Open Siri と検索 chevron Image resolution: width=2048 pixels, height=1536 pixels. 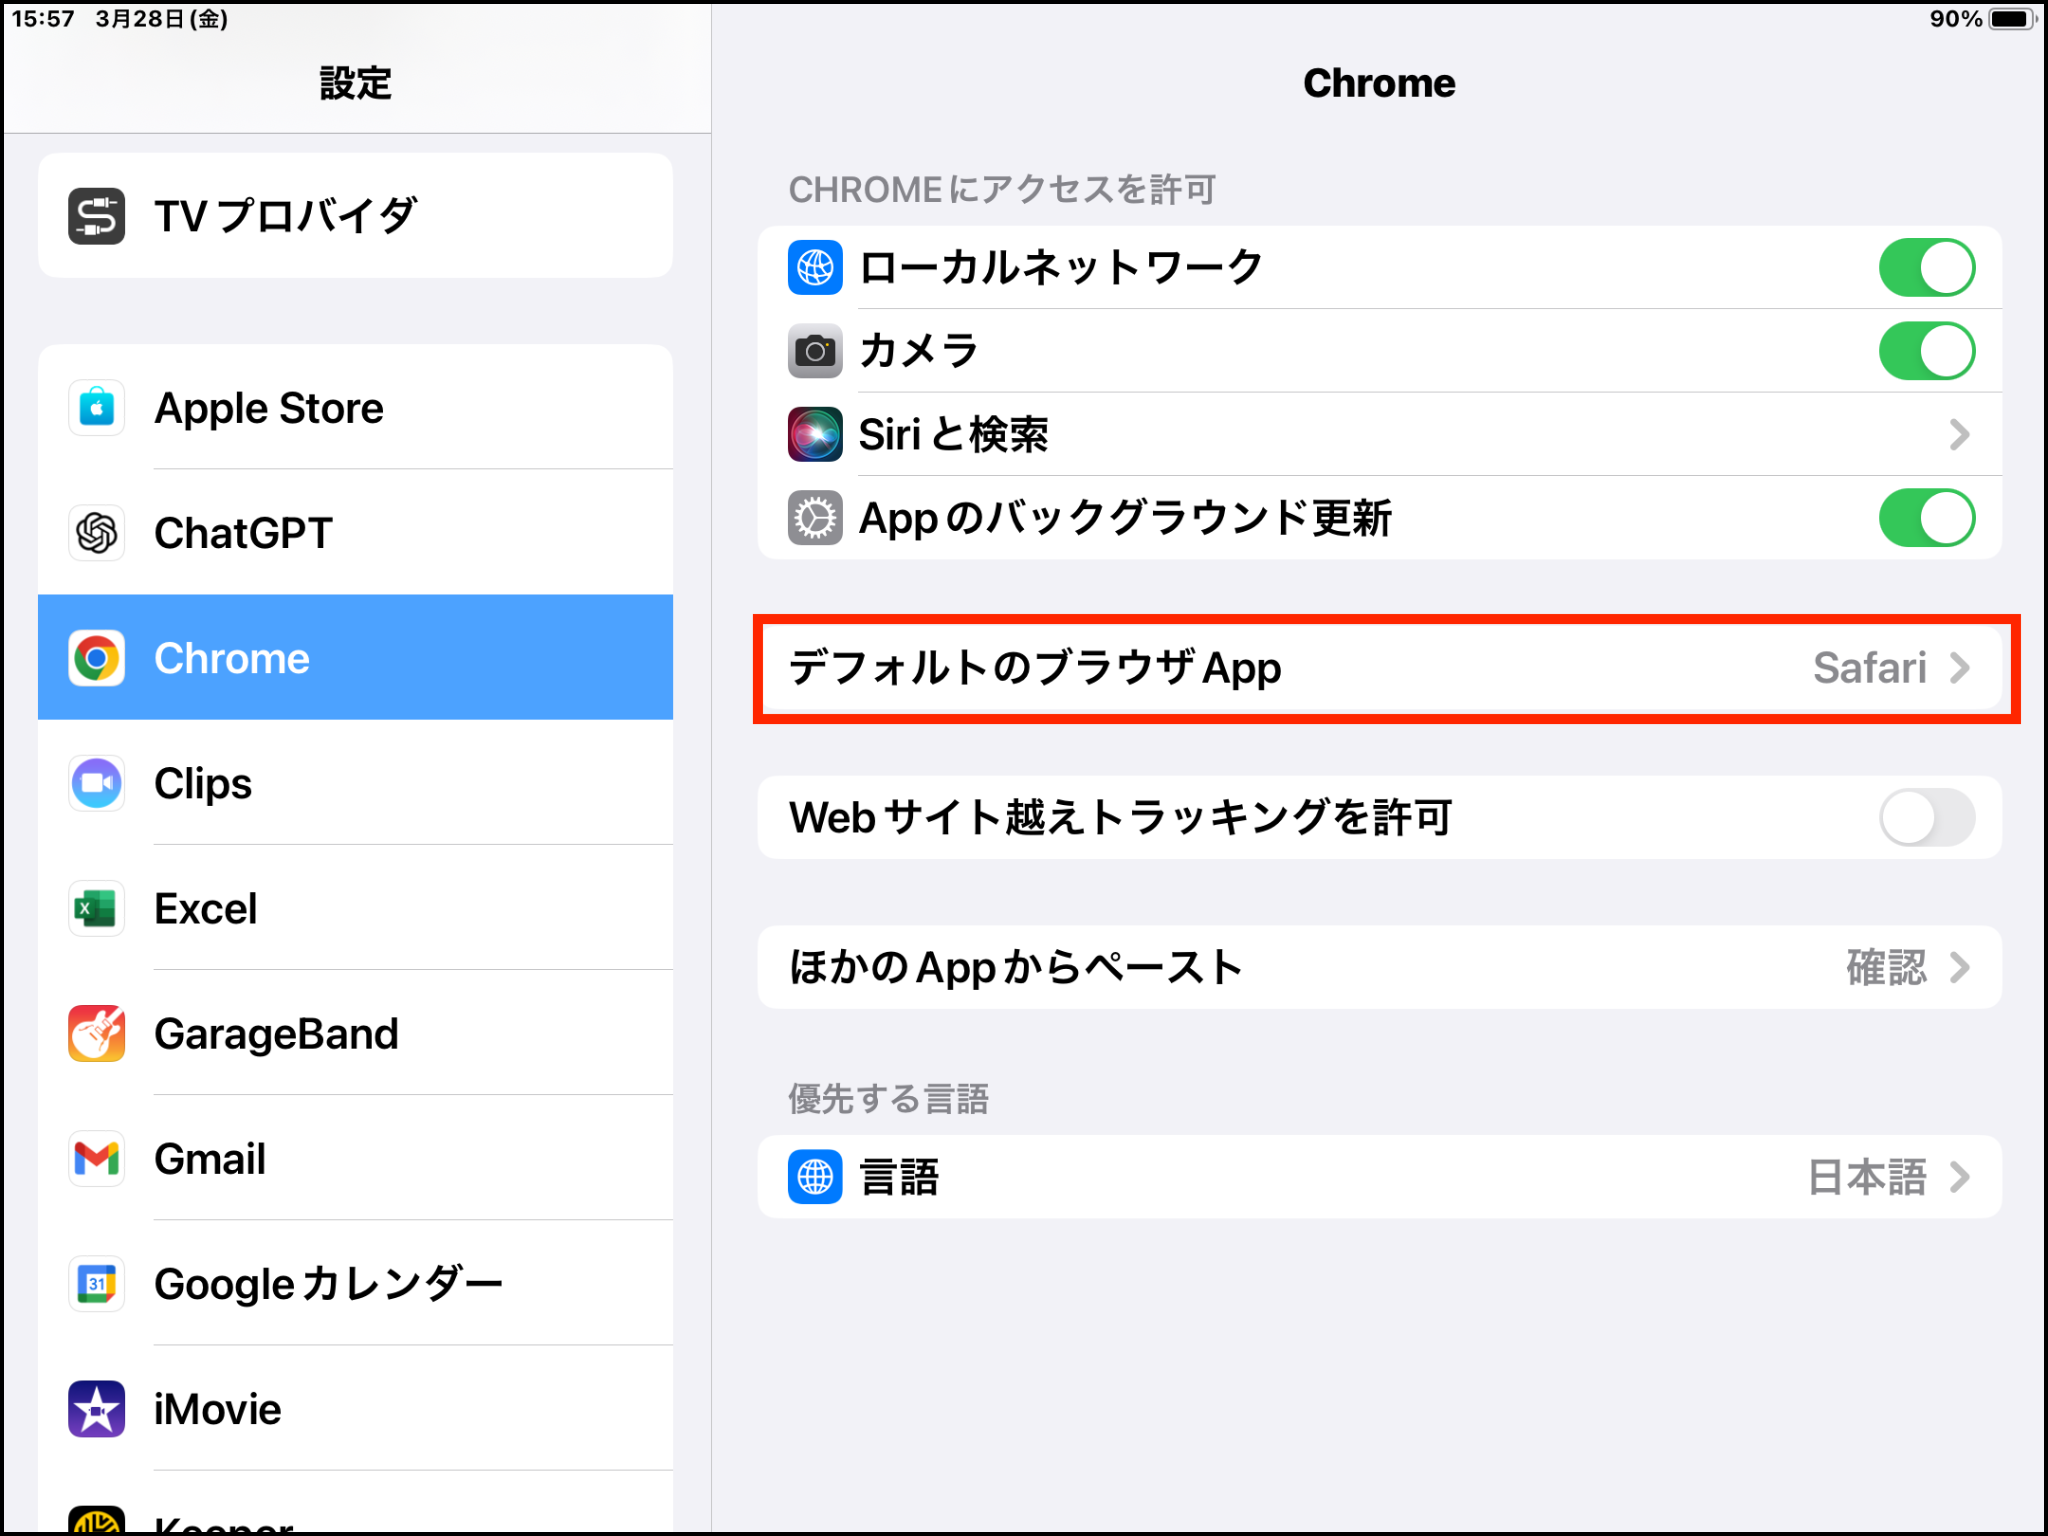click(x=1960, y=434)
